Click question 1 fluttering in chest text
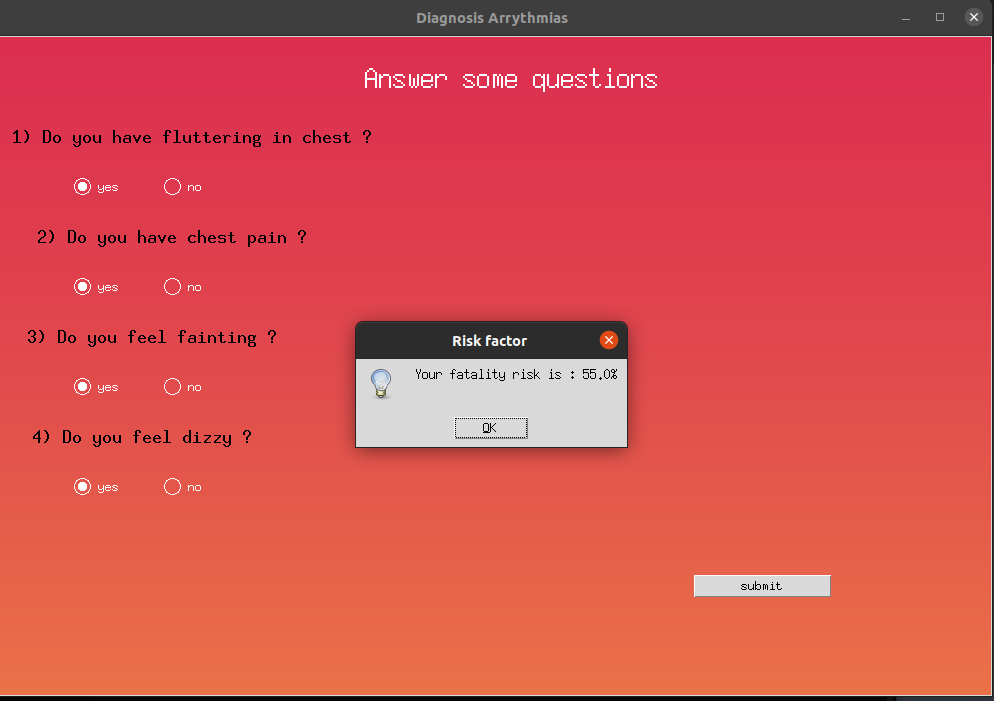 coord(191,138)
